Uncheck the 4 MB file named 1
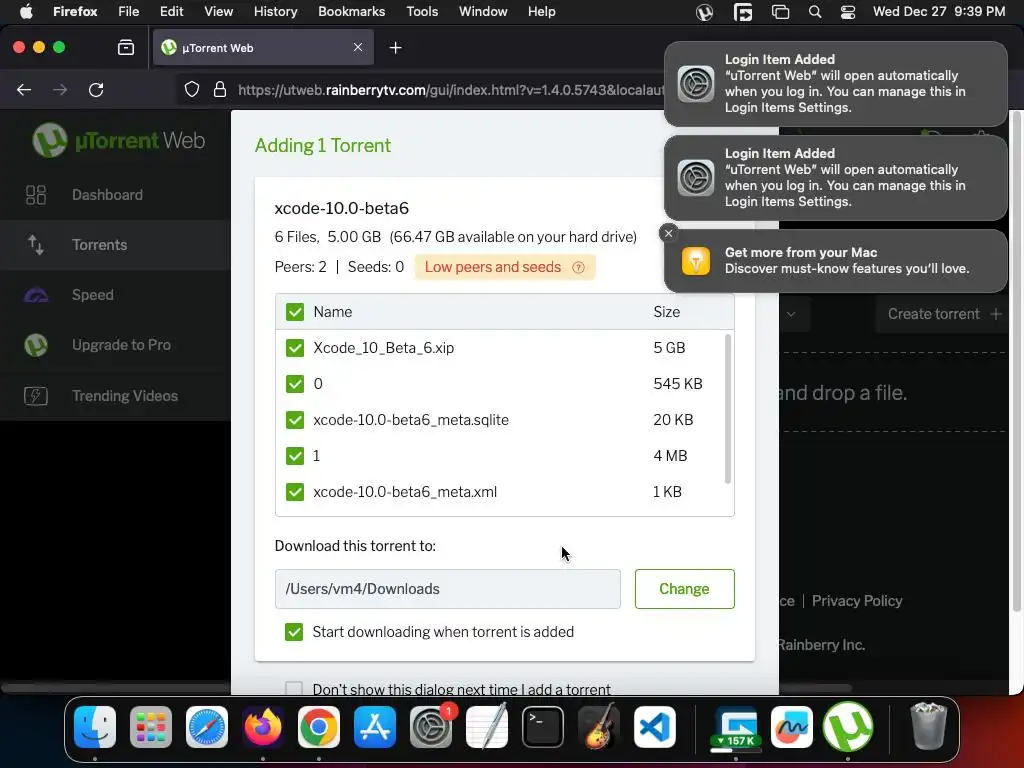Viewport: 1024px width, 768px height. [295, 456]
